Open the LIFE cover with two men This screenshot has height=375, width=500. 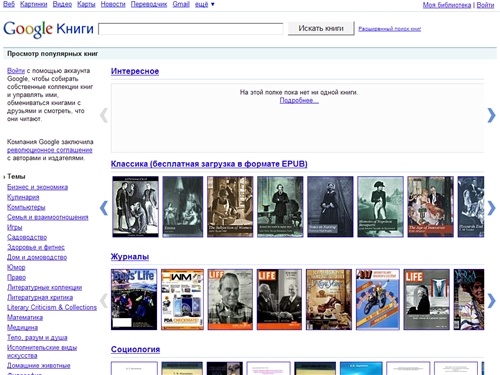click(x=279, y=299)
